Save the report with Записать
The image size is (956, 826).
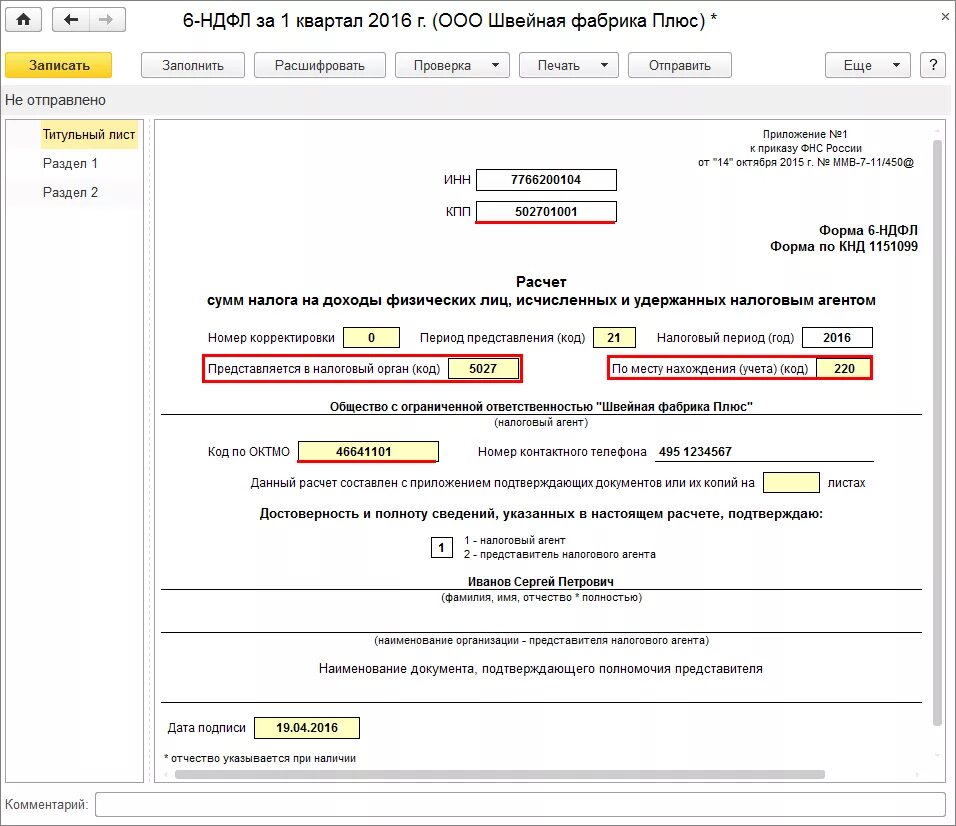pos(59,65)
